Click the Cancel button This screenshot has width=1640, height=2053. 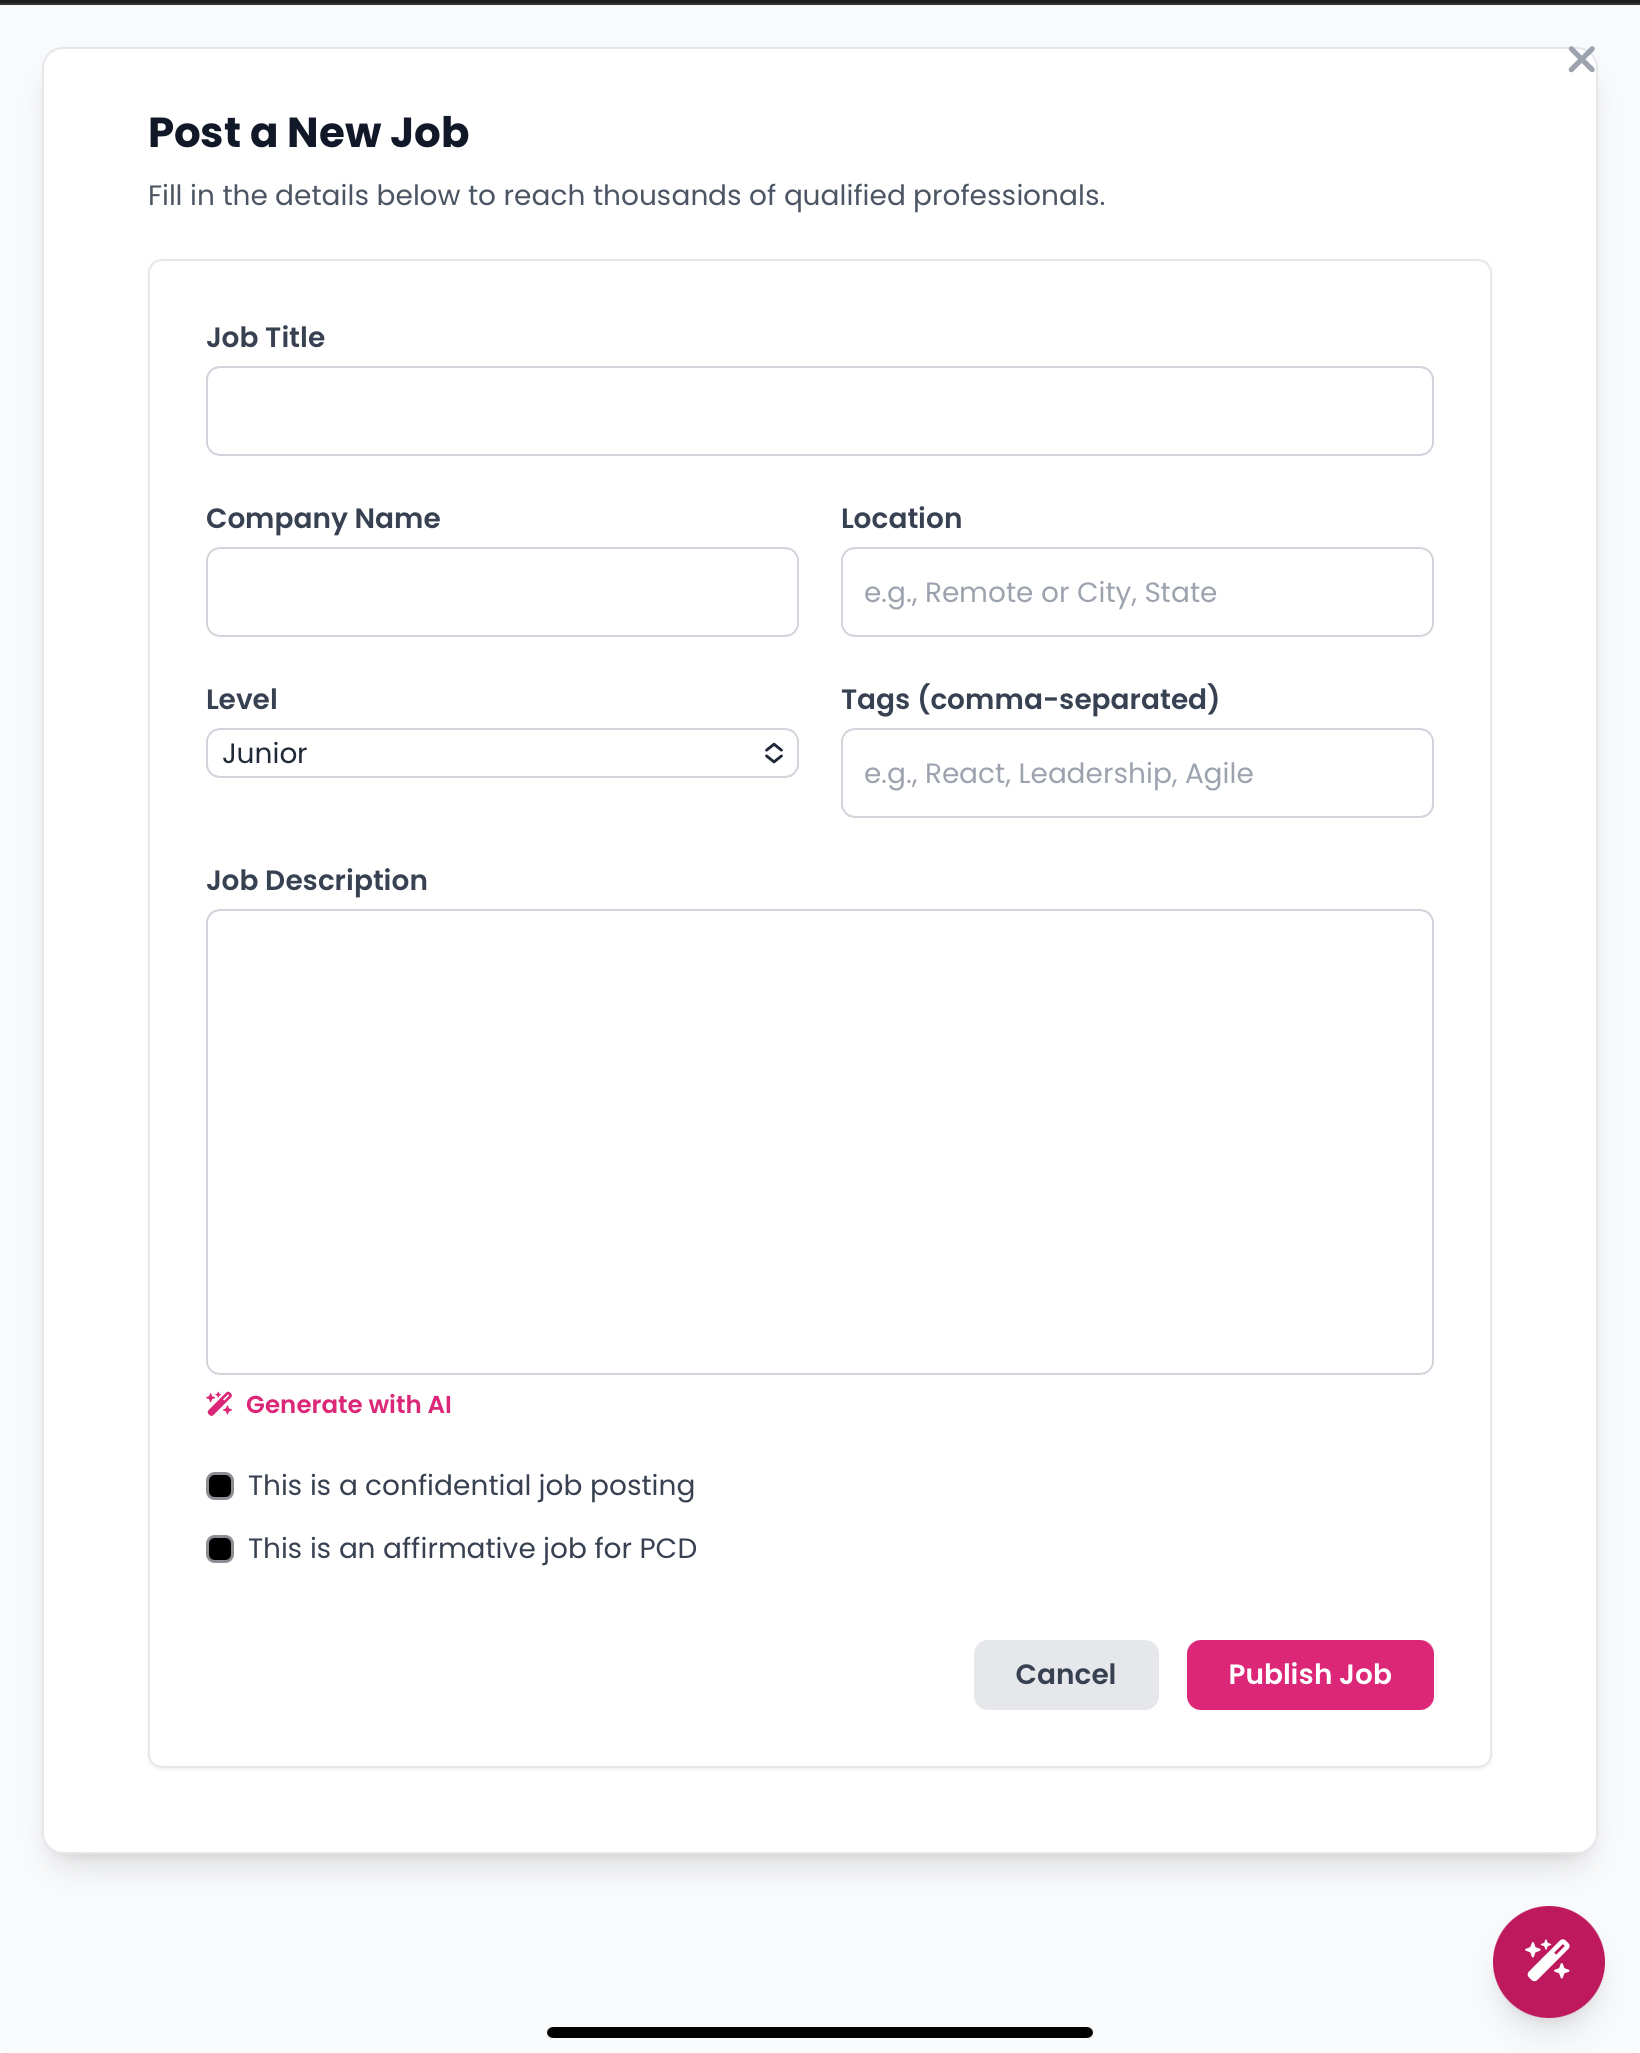point(1065,1674)
